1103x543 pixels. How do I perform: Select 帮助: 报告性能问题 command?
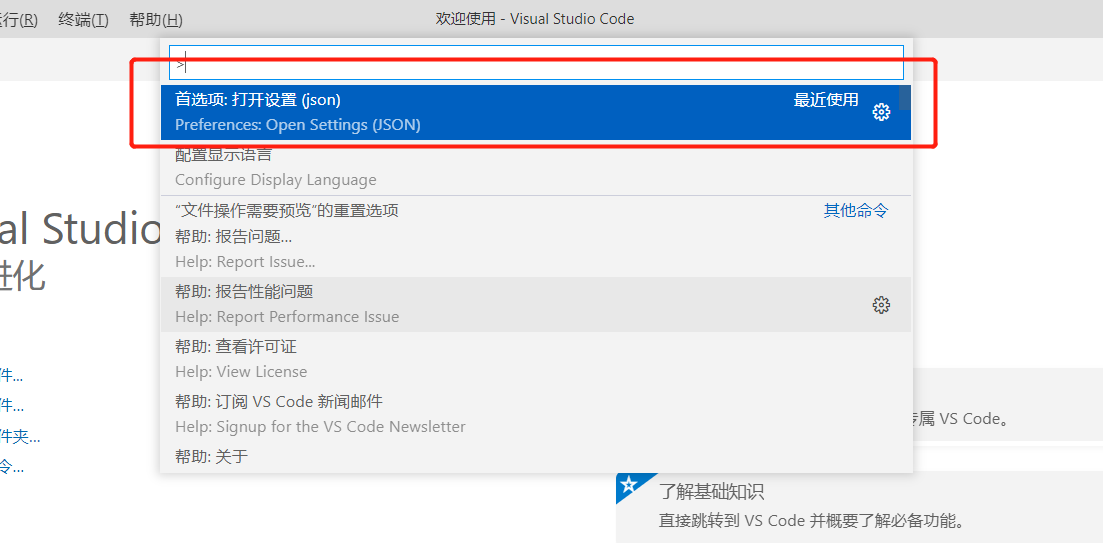(536, 305)
